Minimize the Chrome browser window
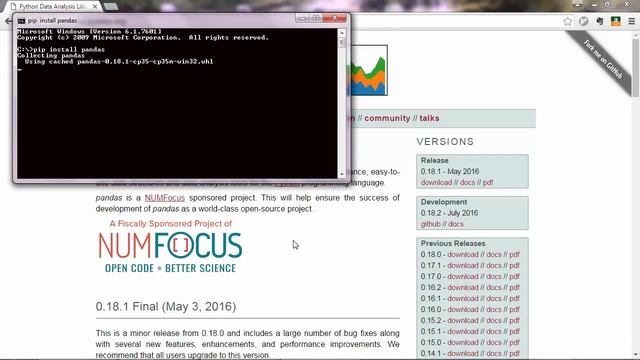640x360 pixels. (595, 4)
